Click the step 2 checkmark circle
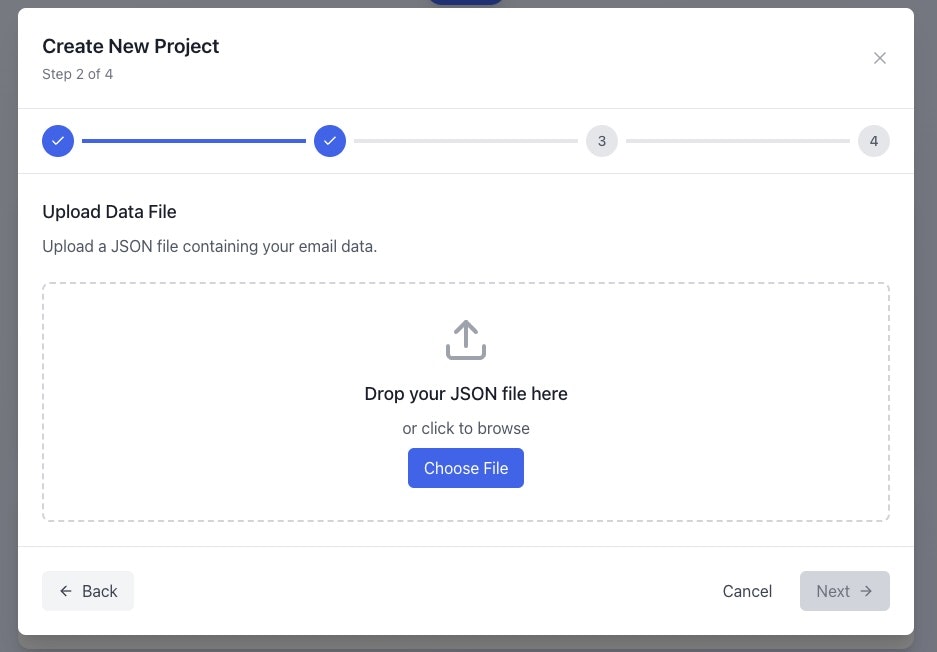The image size is (937, 652). [330, 141]
